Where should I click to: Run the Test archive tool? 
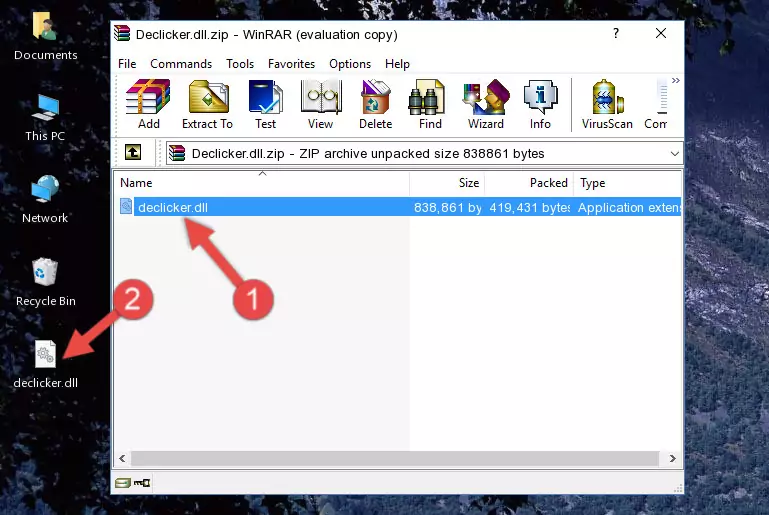(x=265, y=104)
